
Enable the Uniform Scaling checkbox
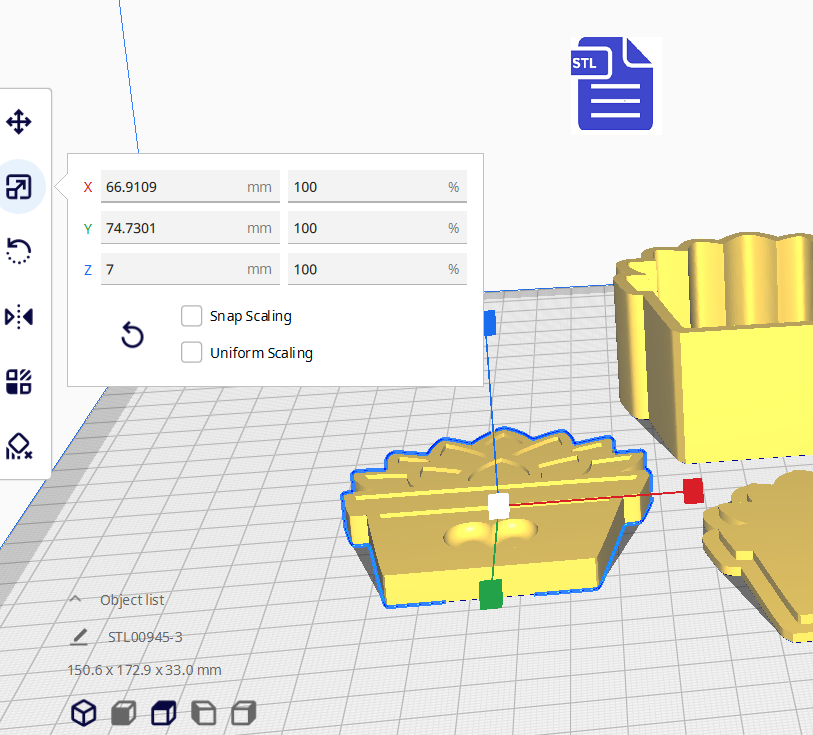click(191, 353)
